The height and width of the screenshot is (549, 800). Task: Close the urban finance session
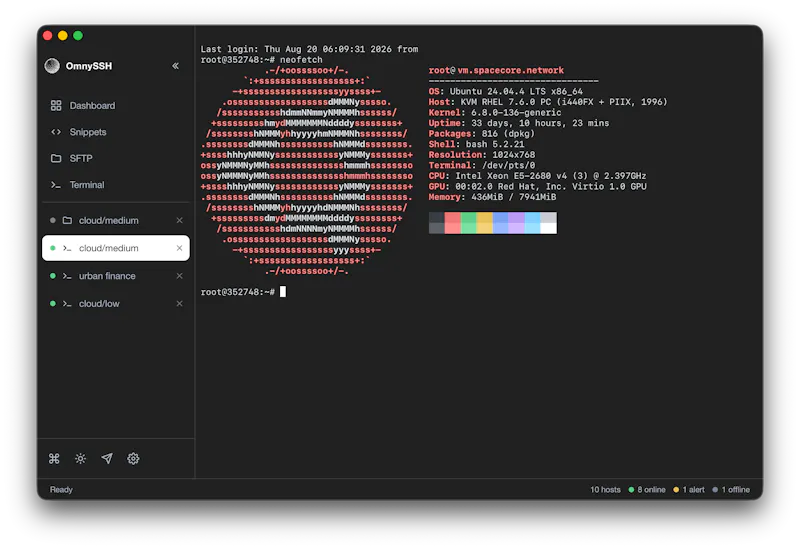click(x=180, y=276)
